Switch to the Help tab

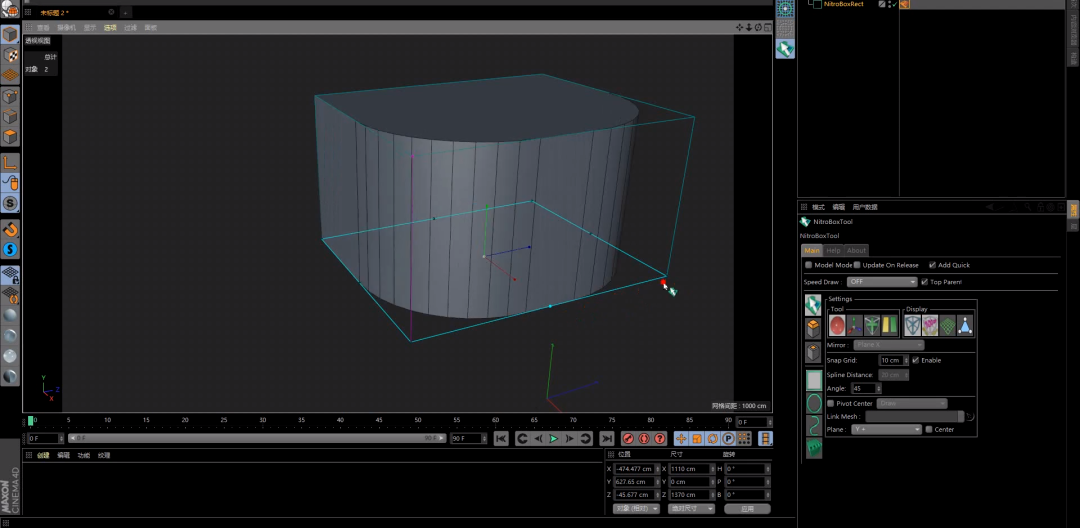coord(833,251)
